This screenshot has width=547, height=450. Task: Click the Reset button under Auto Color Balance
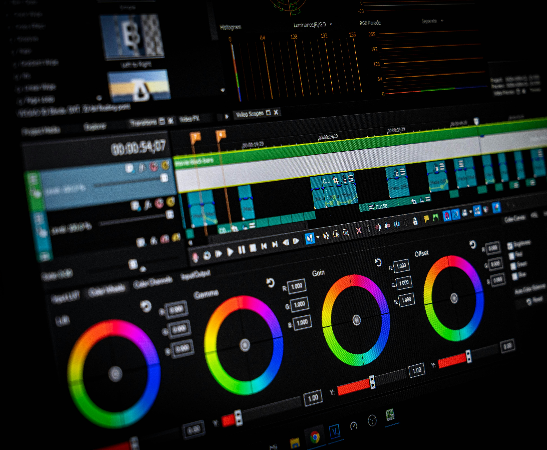[x=535, y=300]
